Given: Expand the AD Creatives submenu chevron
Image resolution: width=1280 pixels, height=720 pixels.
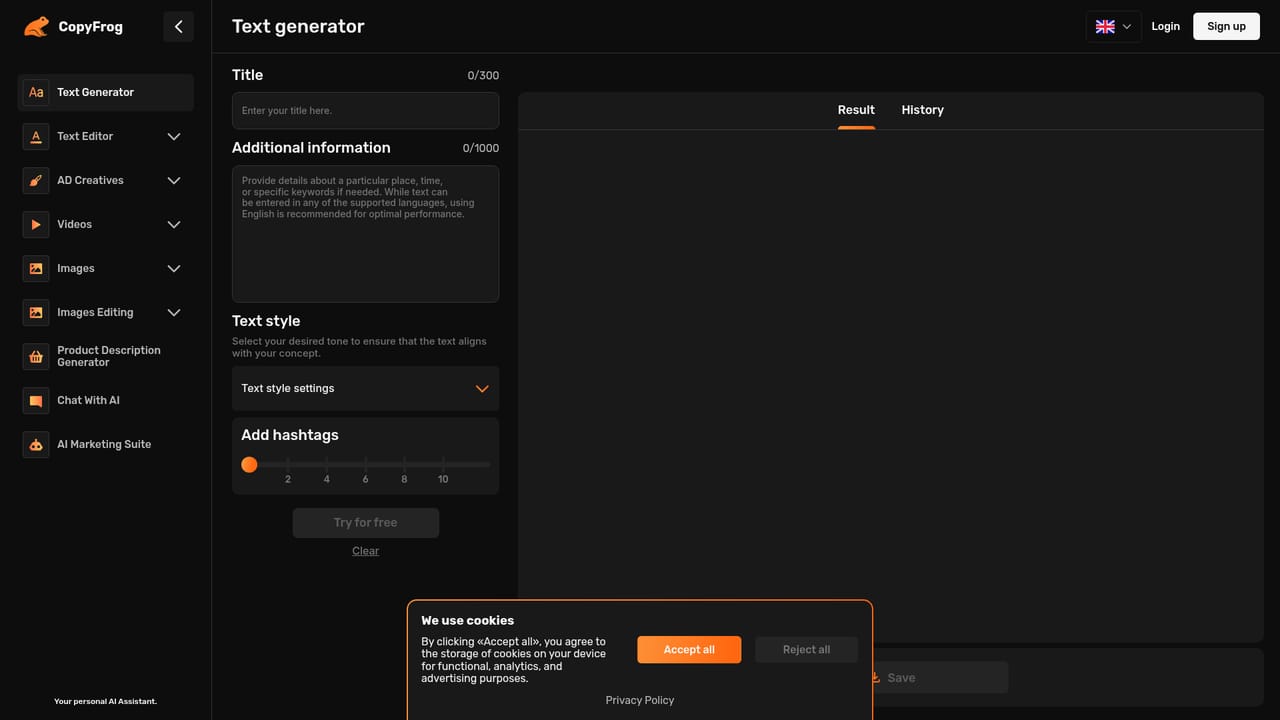Looking at the screenshot, I should 174,180.
